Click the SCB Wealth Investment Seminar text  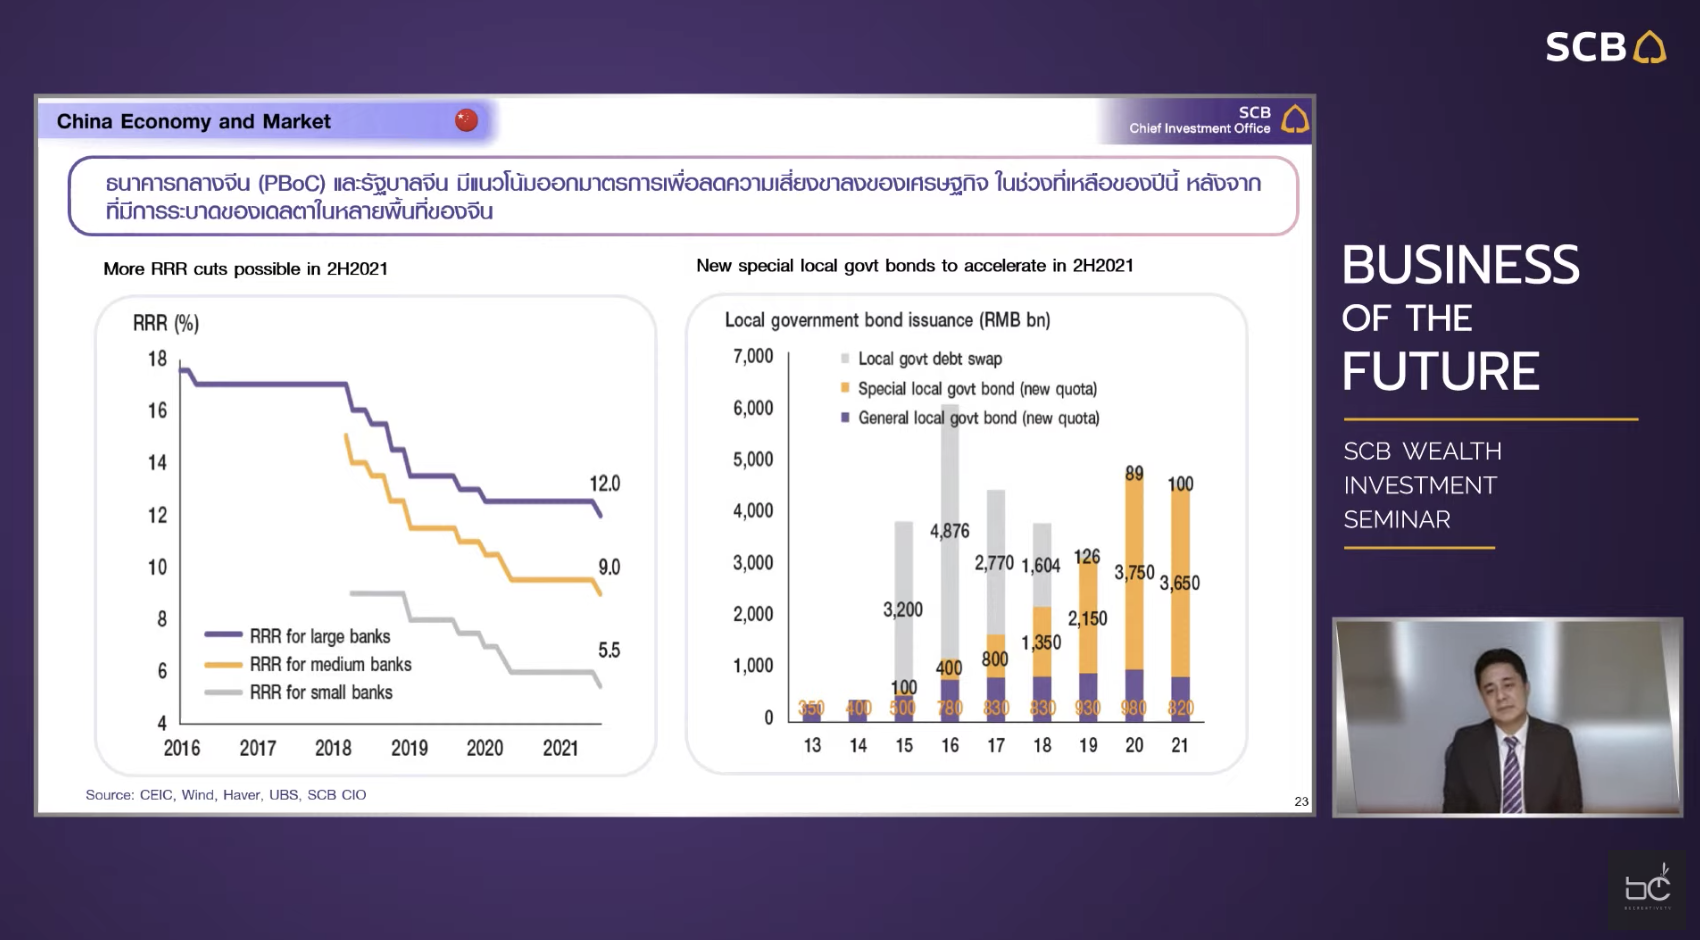(x=1422, y=485)
